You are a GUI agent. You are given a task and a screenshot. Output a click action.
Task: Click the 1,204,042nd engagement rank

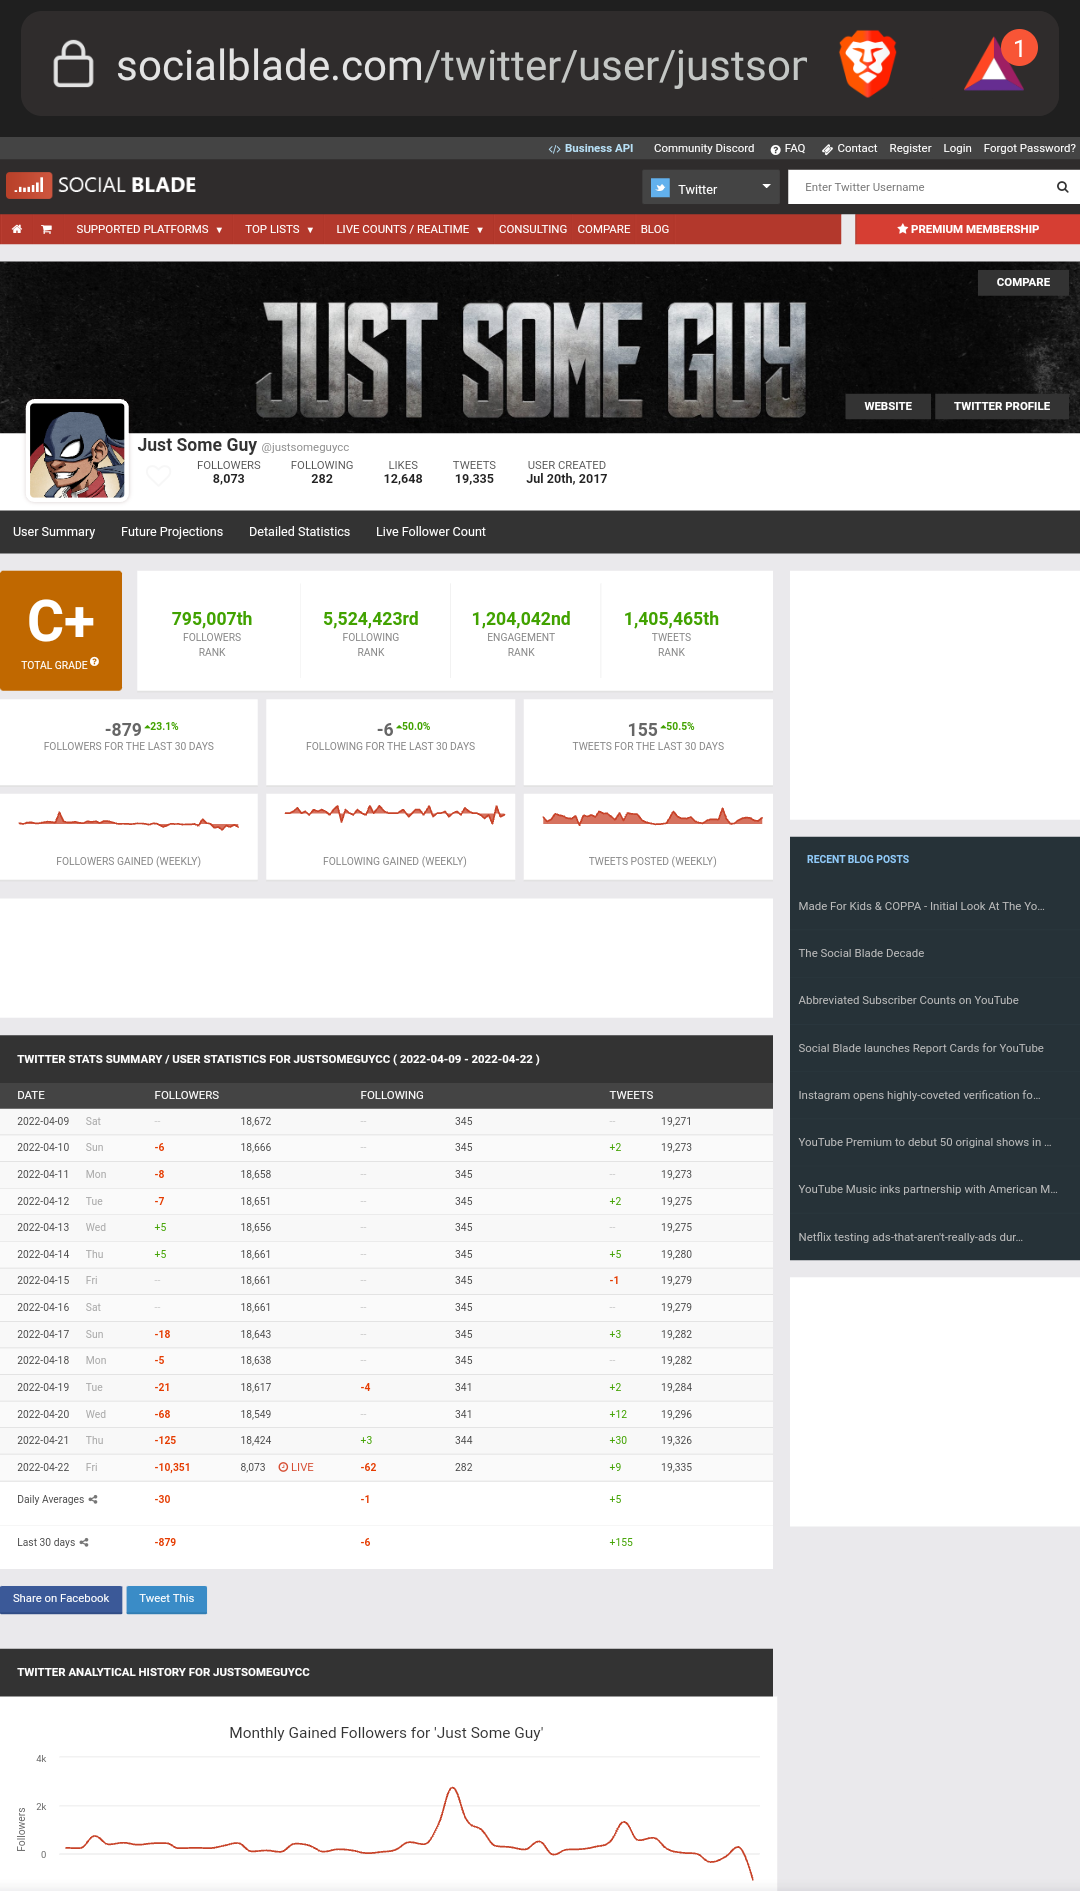click(521, 619)
